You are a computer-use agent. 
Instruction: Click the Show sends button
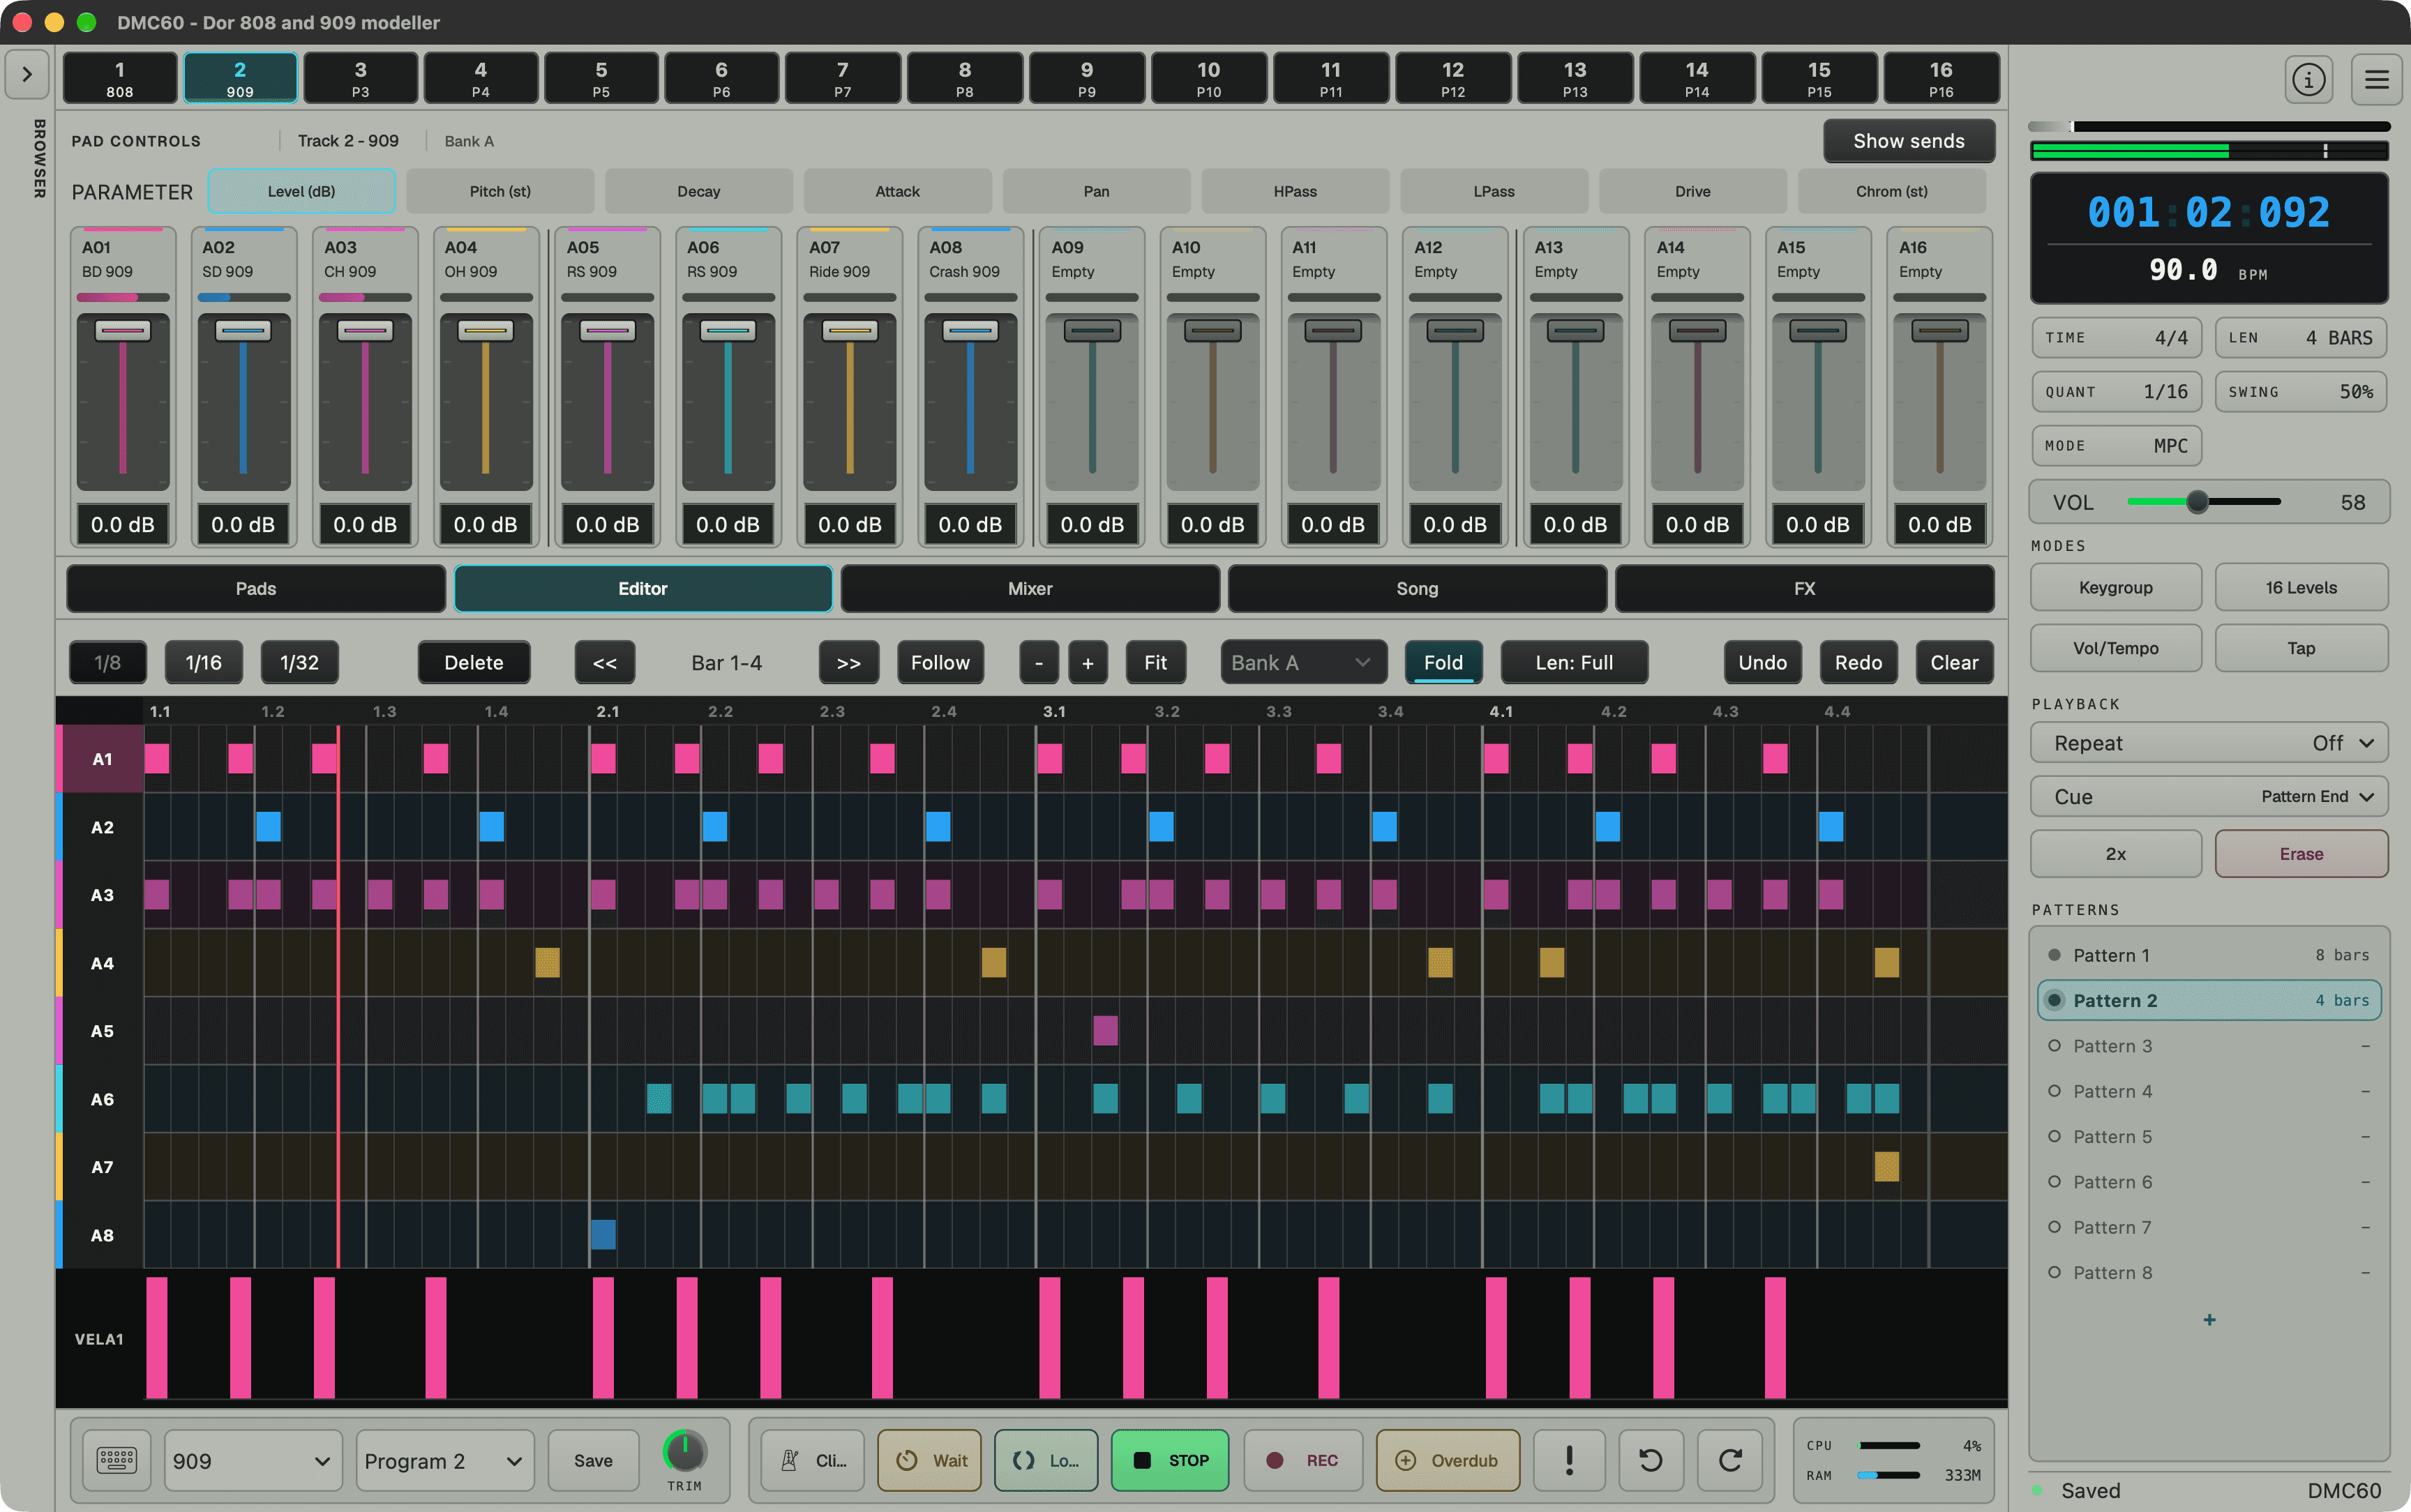(x=1908, y=141)
